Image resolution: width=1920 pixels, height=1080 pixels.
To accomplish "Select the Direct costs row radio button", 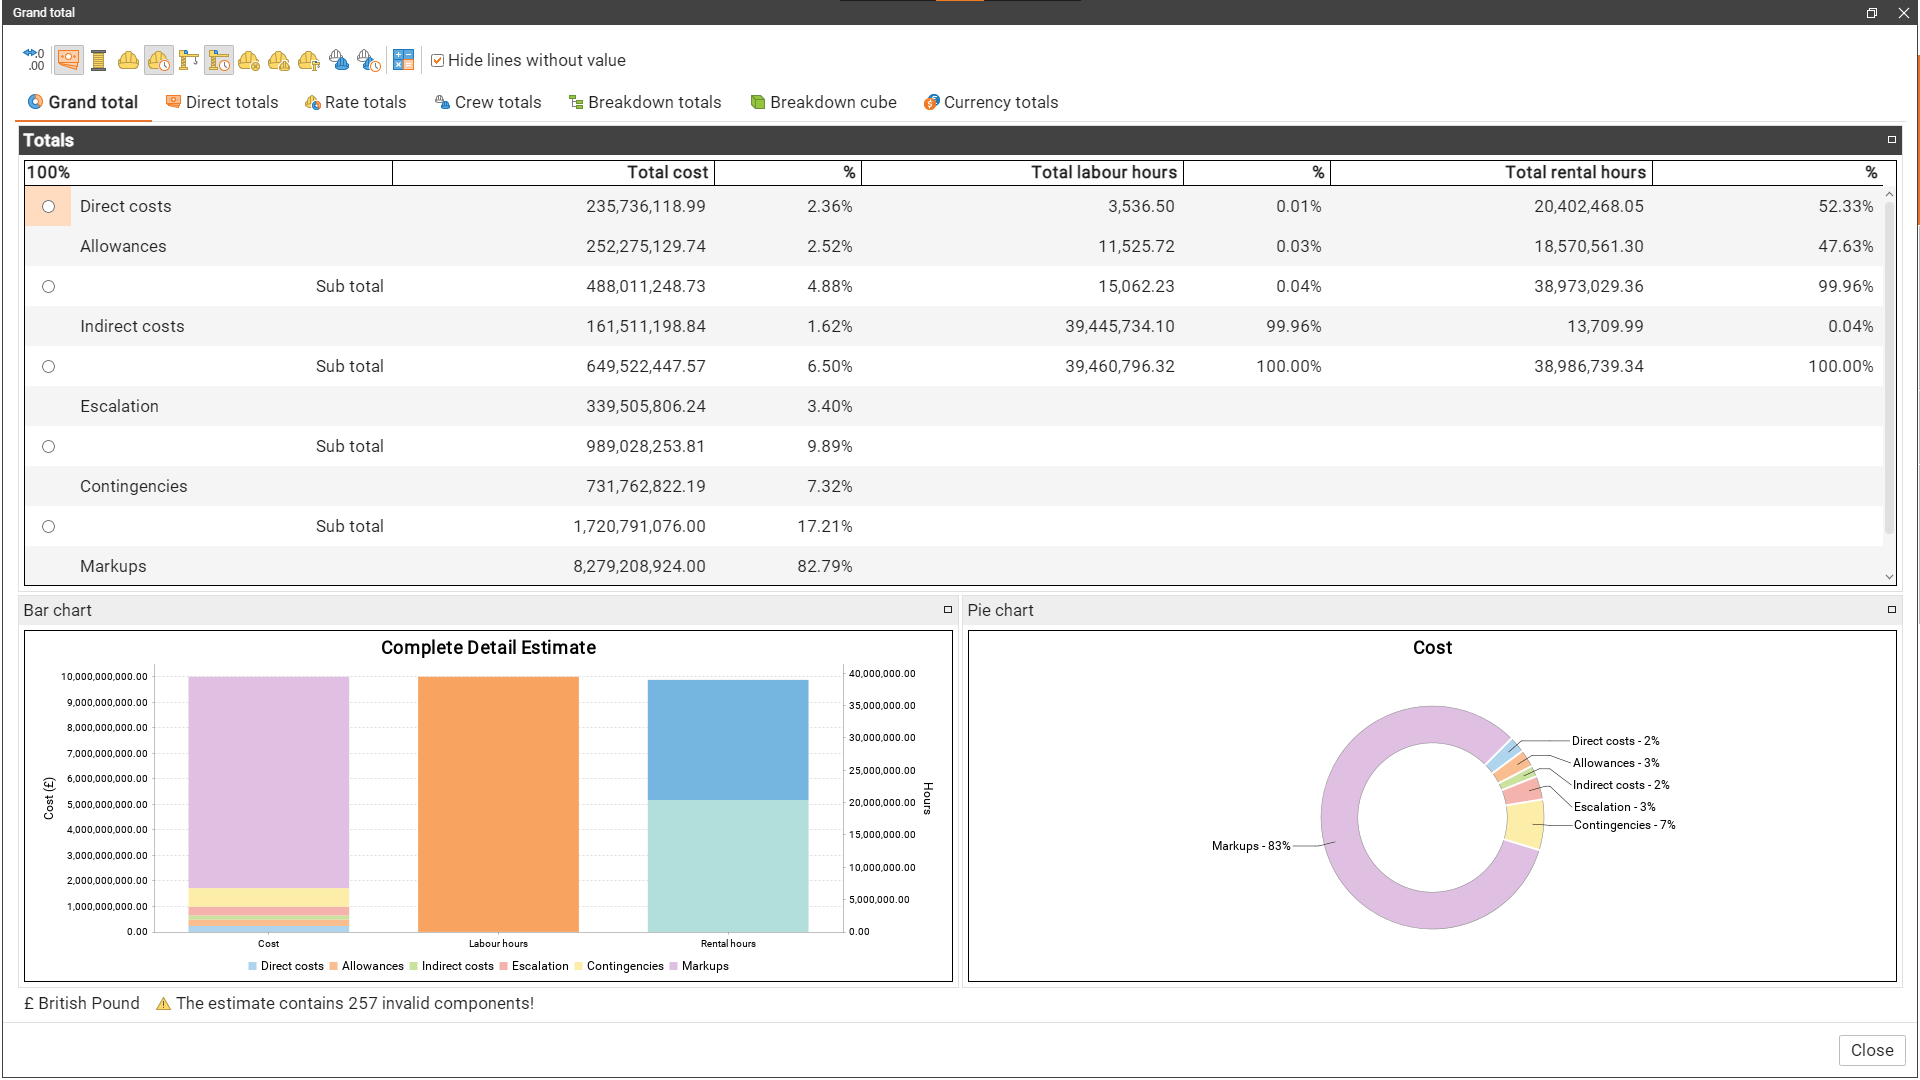I will click(x=48, y=206).
